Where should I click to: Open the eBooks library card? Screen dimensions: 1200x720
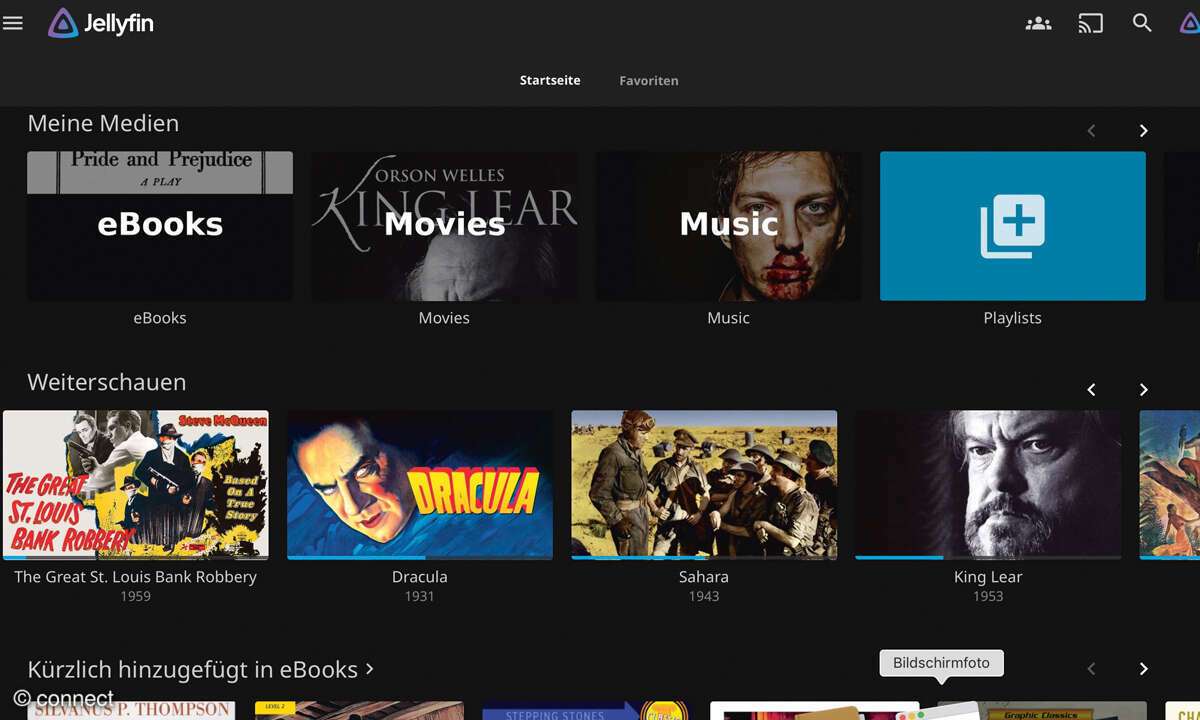(x=160, y=226)
